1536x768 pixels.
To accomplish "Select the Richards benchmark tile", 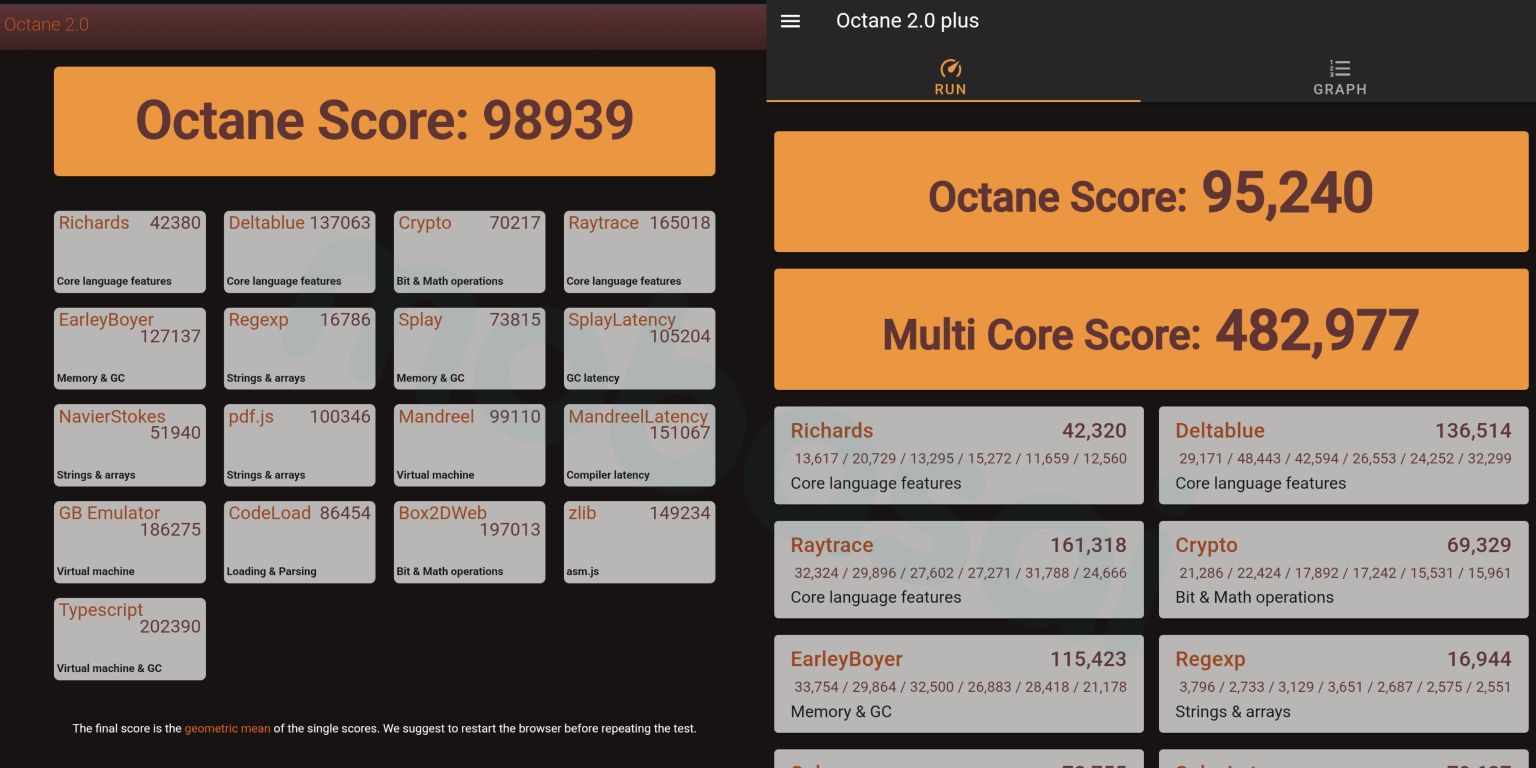I will [x=129, y=252].
